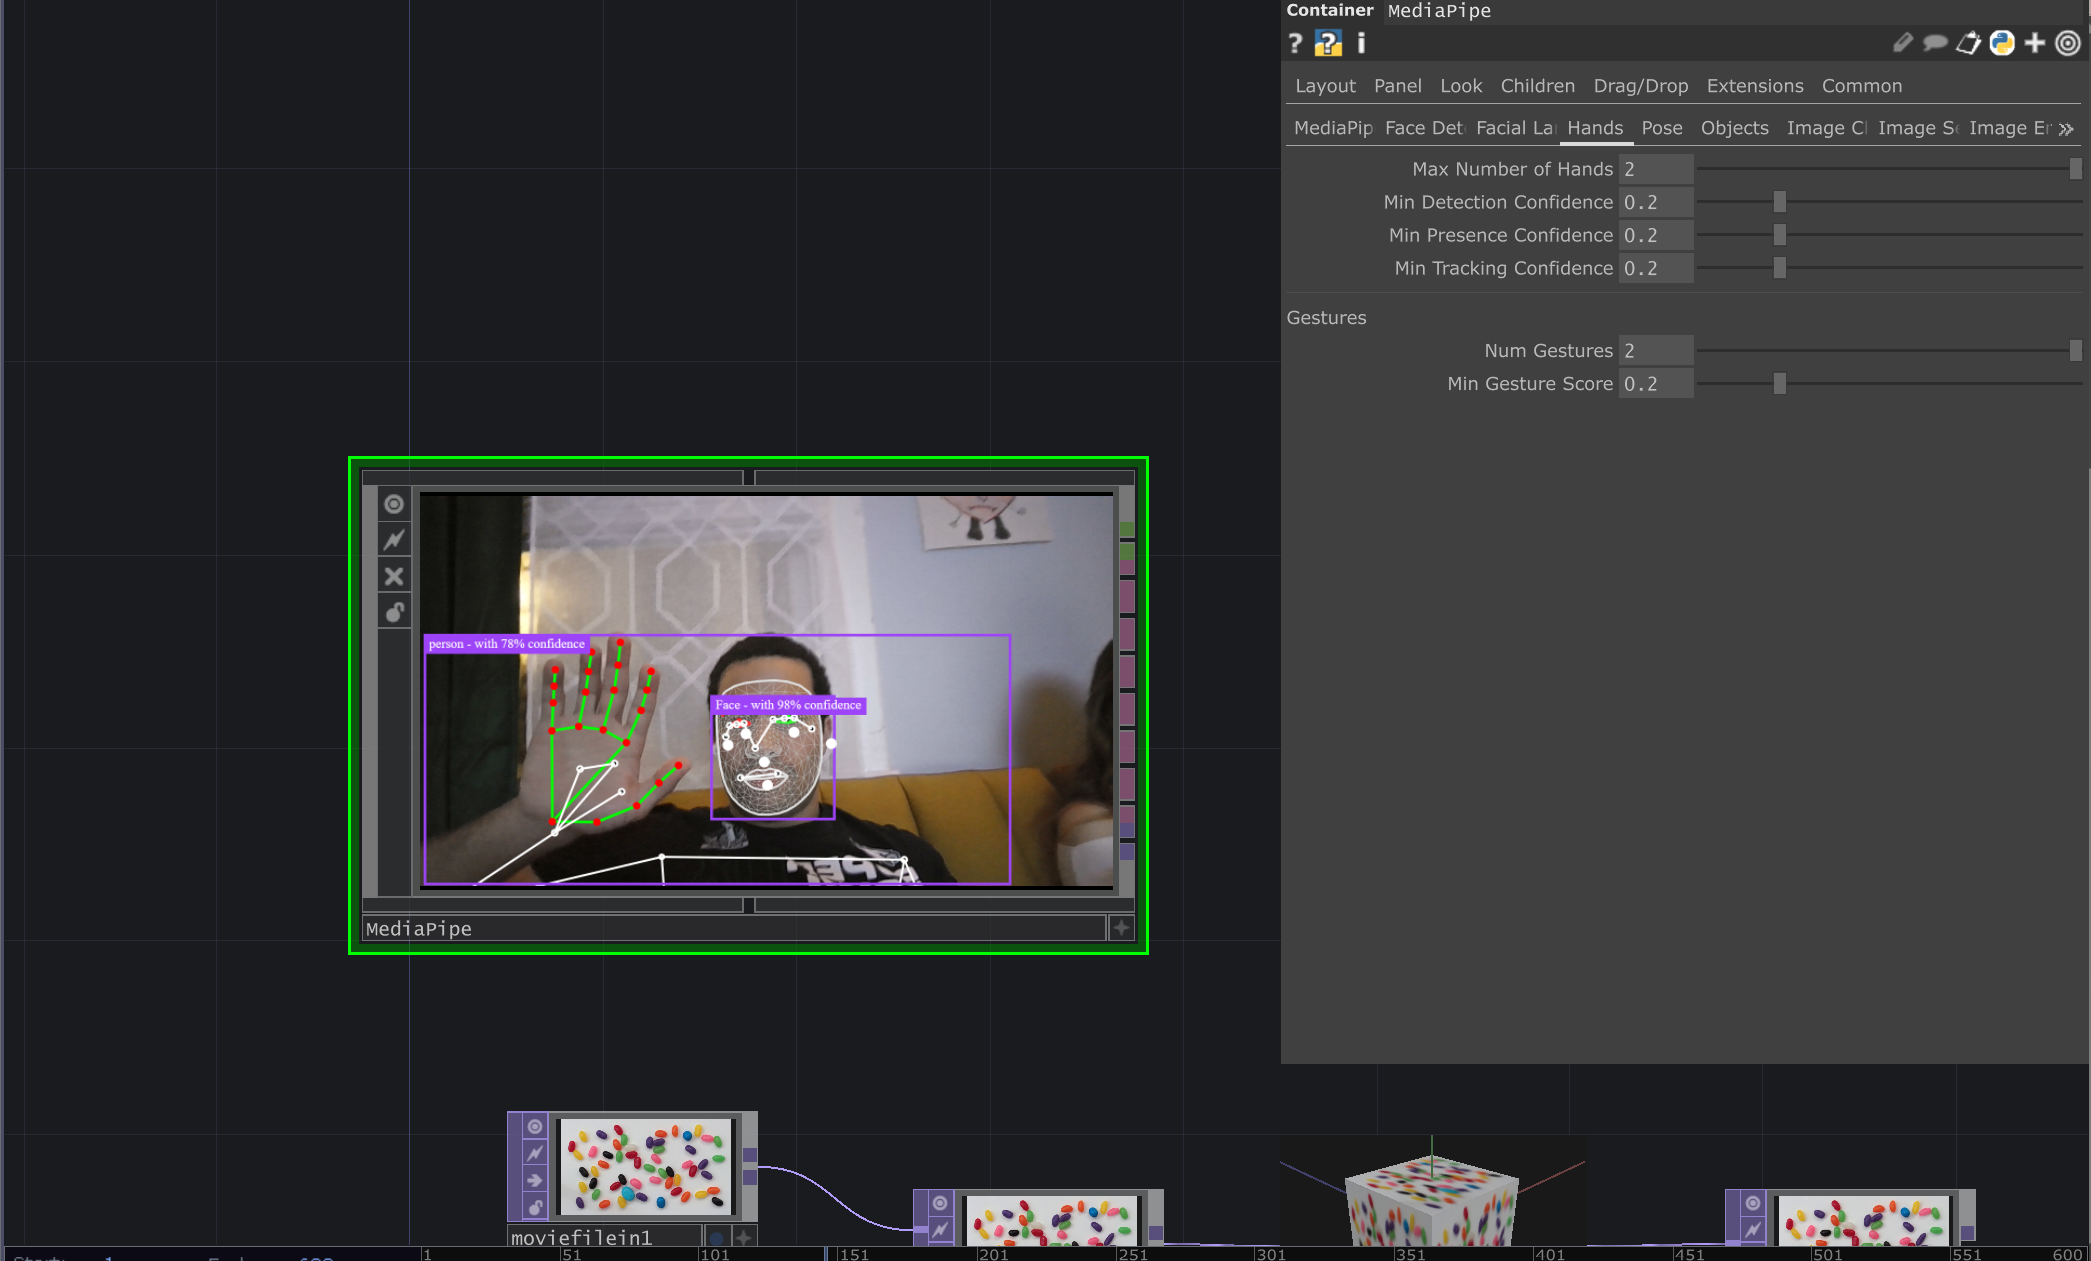2091x1261 pixels.
Task: Toggle the MediaPipe node viewer flag
Action: point(394,504)
